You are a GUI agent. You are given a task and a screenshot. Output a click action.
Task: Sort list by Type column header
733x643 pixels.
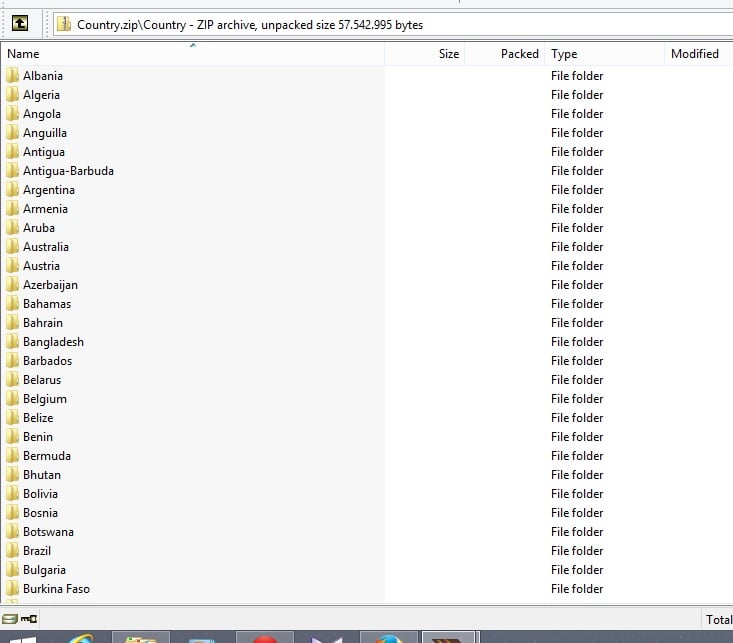(x=604, y=54)
